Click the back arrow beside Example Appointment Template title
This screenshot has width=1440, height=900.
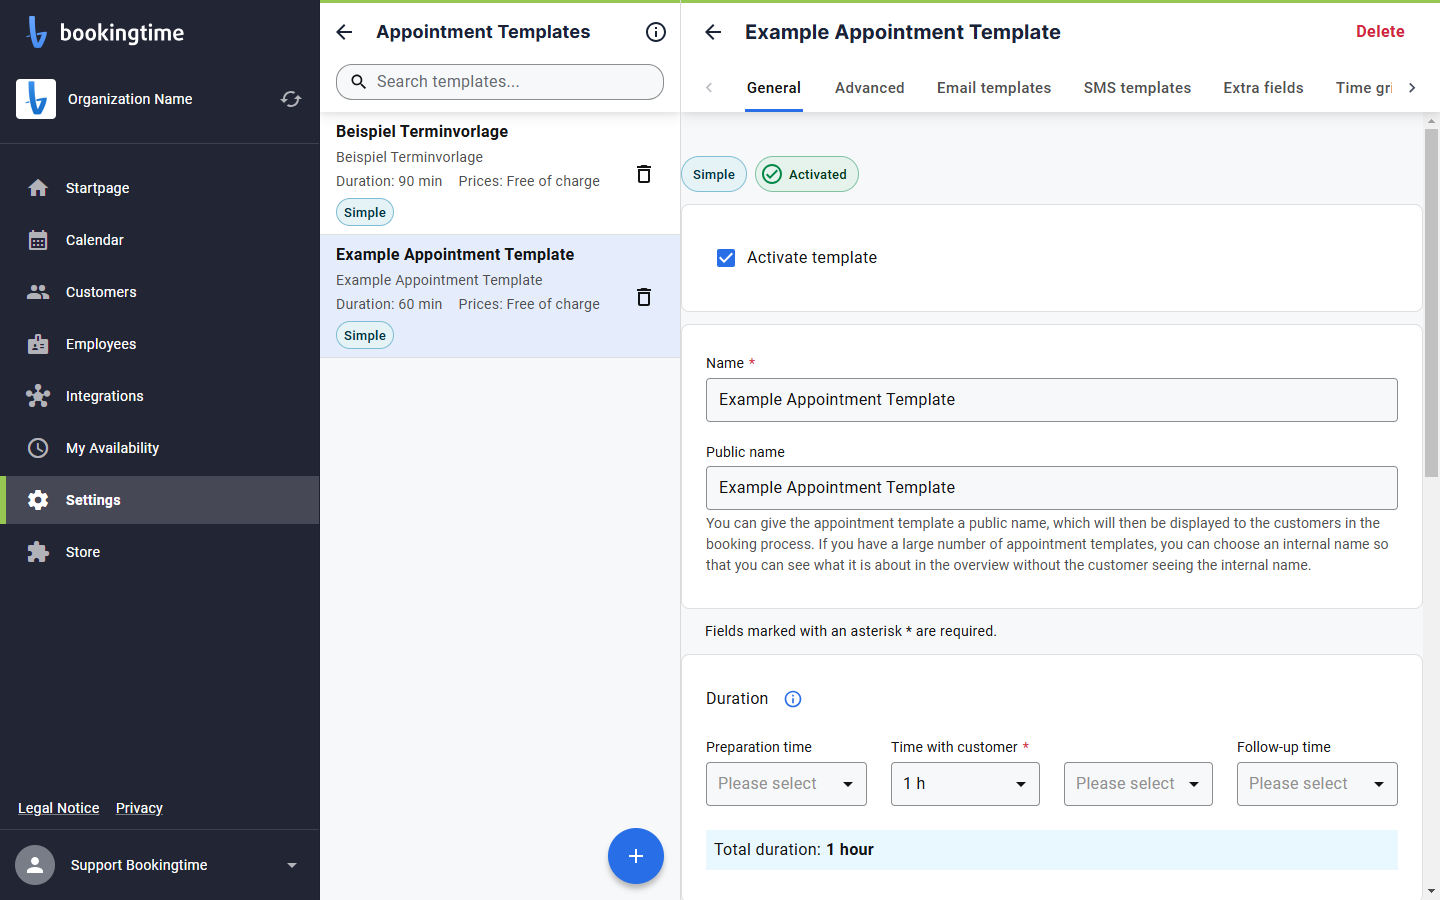(x=713, y=32)
